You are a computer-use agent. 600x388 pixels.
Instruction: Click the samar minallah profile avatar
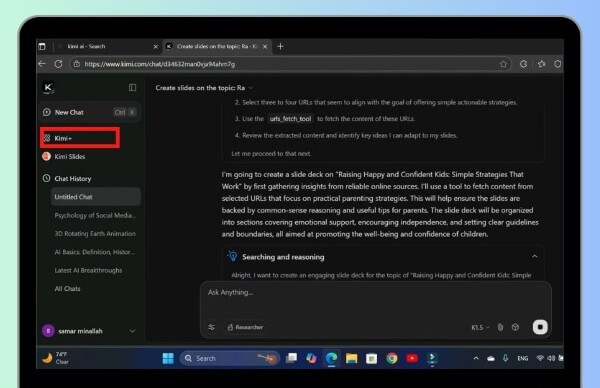(x=48, y=331)
